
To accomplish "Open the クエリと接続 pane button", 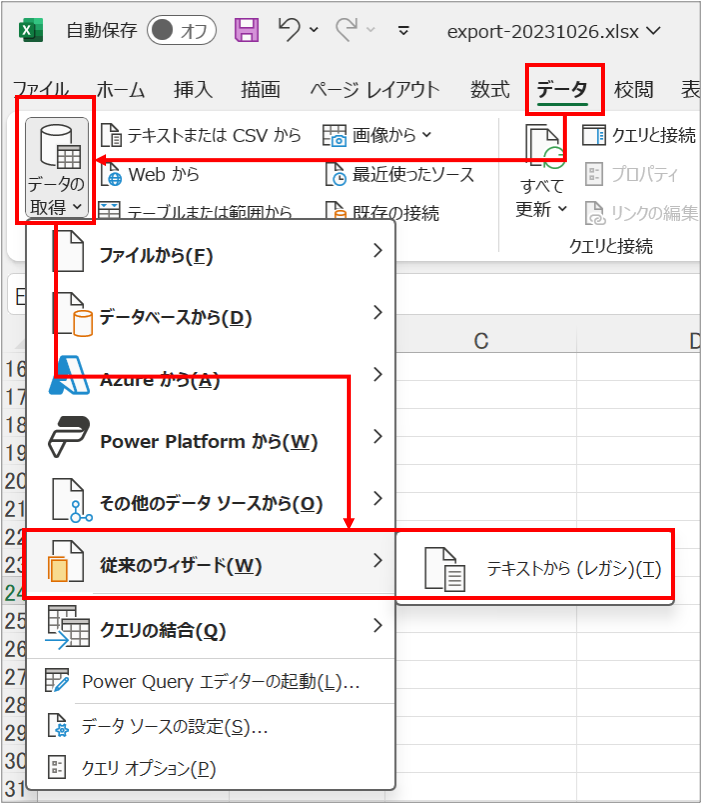I will click(639, 135).
